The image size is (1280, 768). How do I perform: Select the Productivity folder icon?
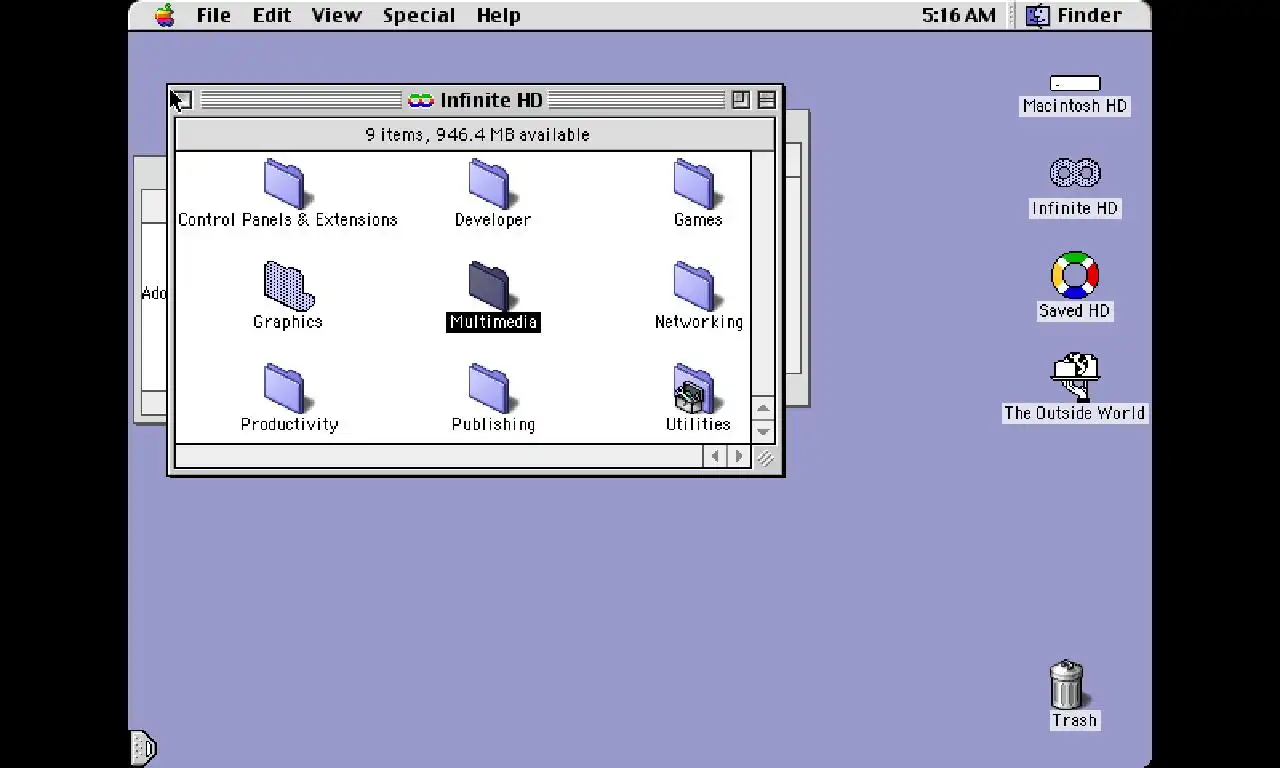[288, 389]
